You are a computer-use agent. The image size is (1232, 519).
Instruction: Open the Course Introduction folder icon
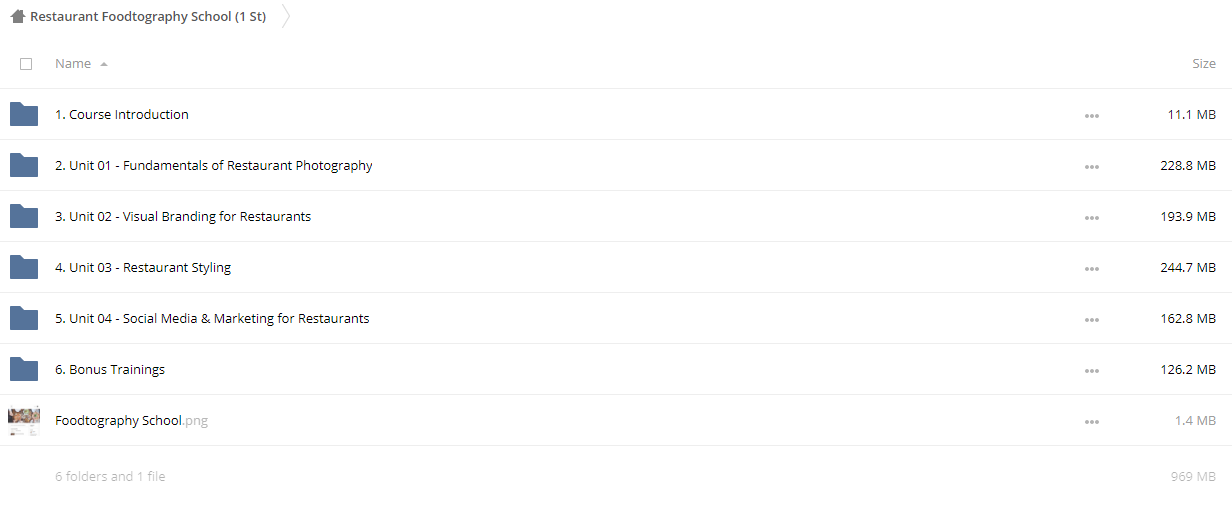24,114
